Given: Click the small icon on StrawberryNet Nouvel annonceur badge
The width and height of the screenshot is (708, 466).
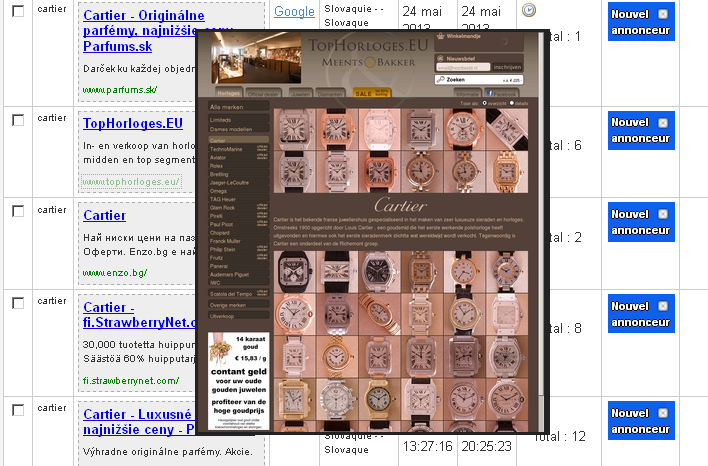Looking at the screenshot, I should pyautogui.click(x=662, y=306).
